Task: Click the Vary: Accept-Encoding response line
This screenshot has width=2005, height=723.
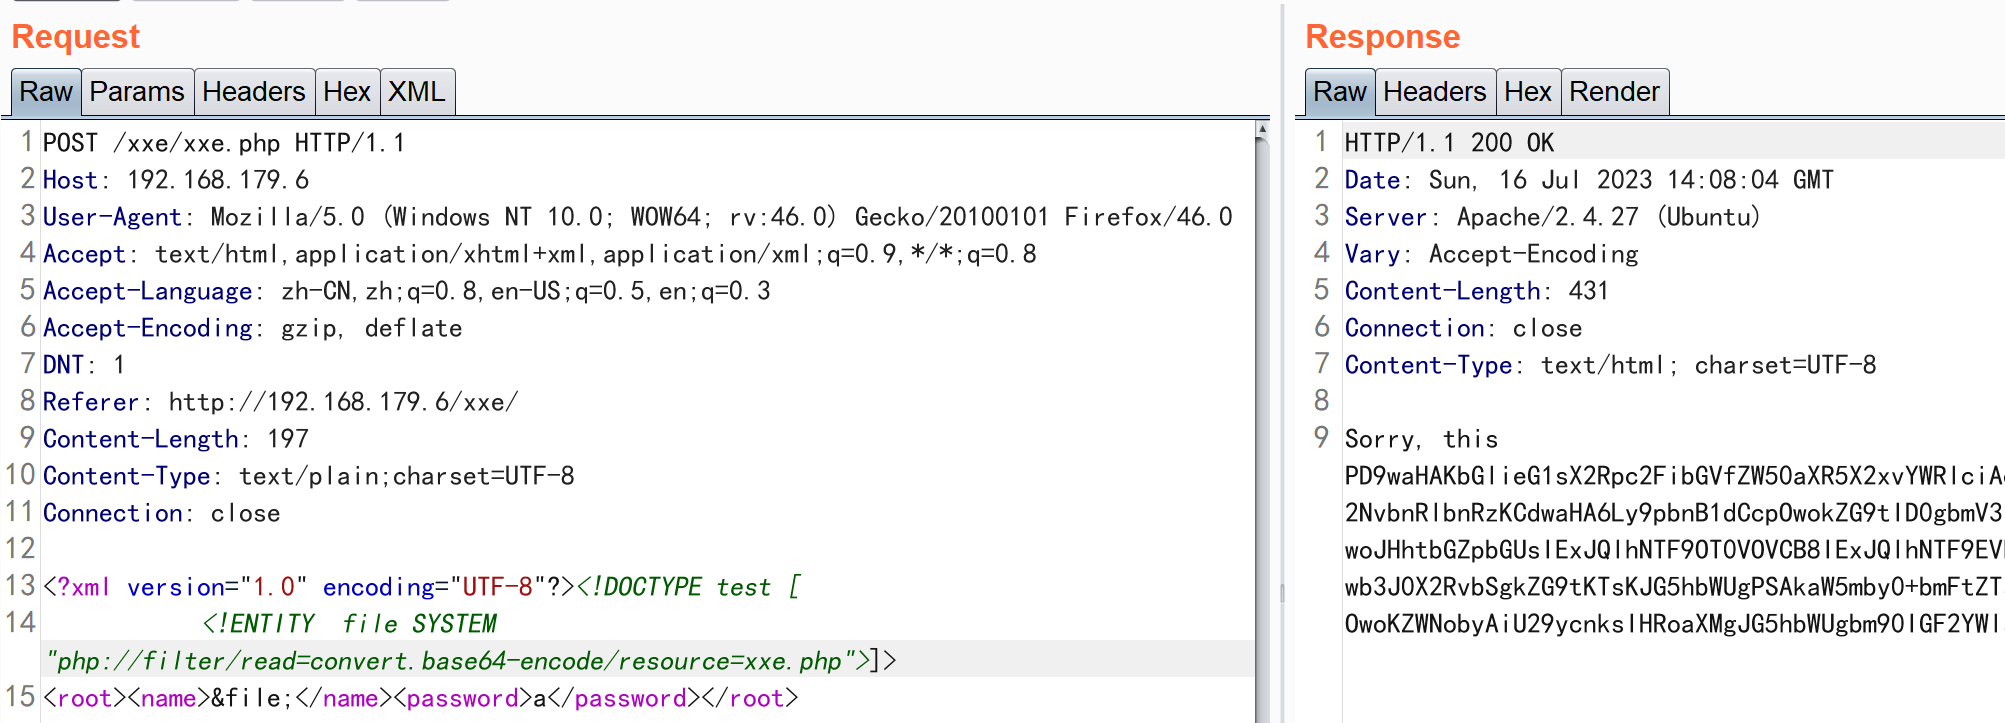Action: pos(1492,254)
